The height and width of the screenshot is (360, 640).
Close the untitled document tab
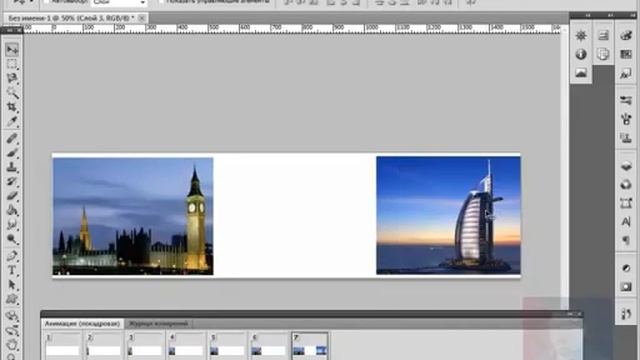(142, 18)
